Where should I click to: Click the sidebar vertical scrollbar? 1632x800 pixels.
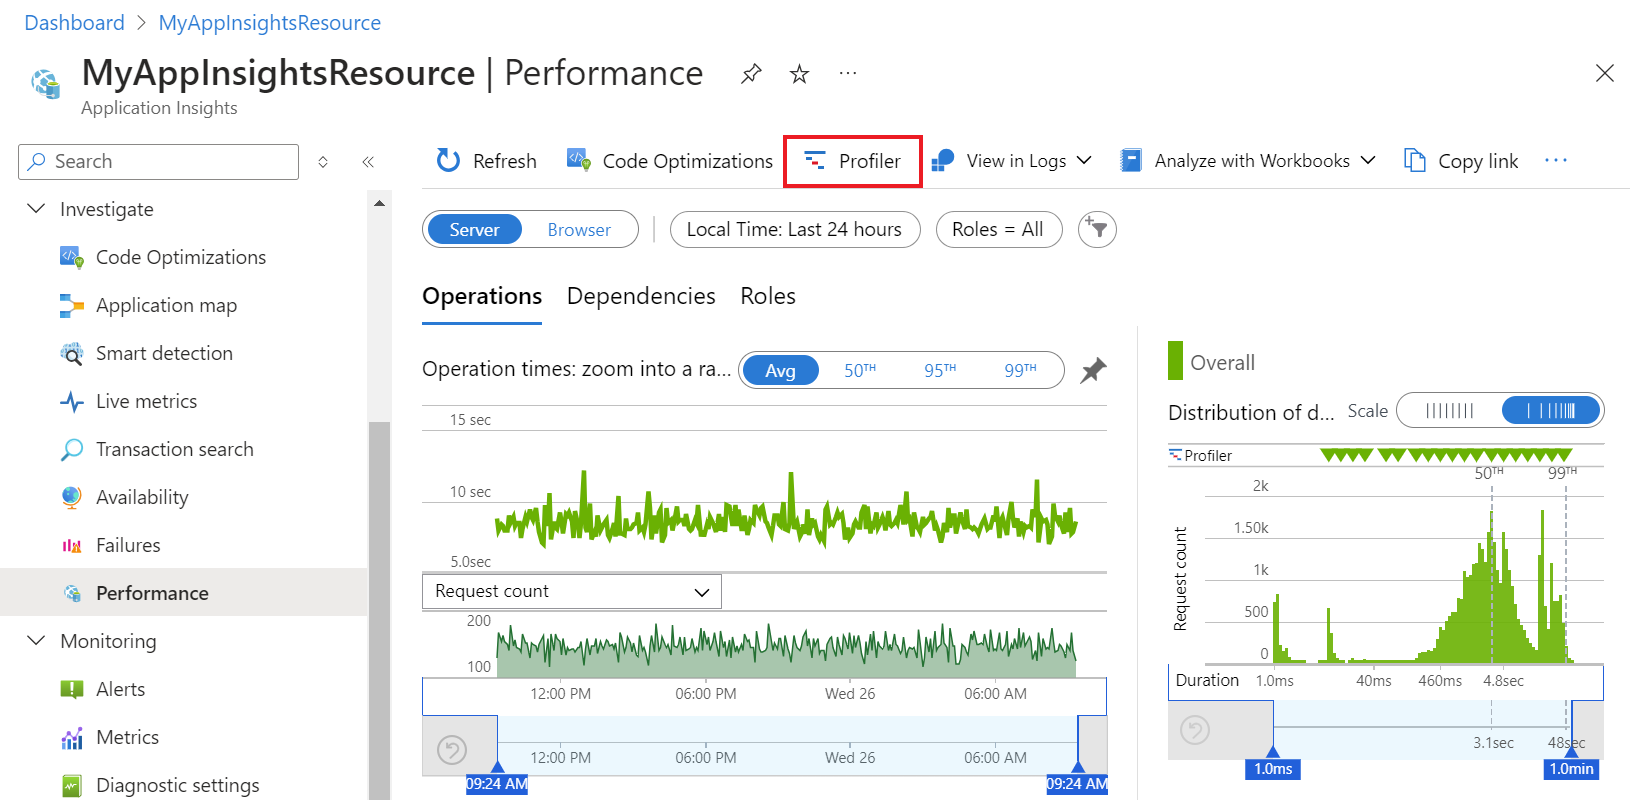[379, 610]
